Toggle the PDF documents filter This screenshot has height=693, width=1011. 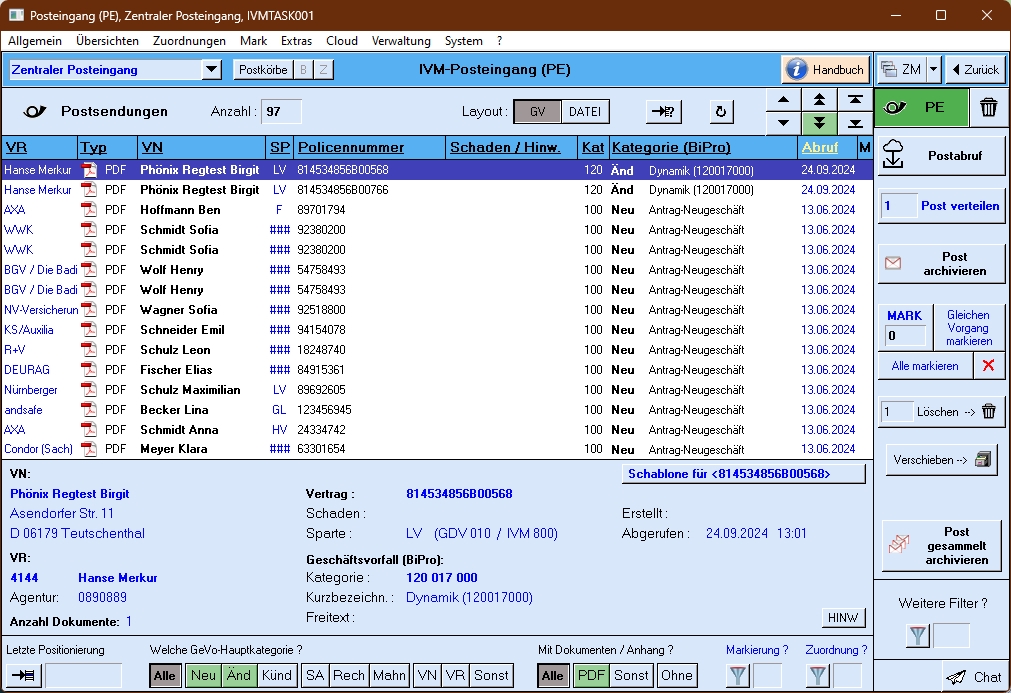point(589,676)
